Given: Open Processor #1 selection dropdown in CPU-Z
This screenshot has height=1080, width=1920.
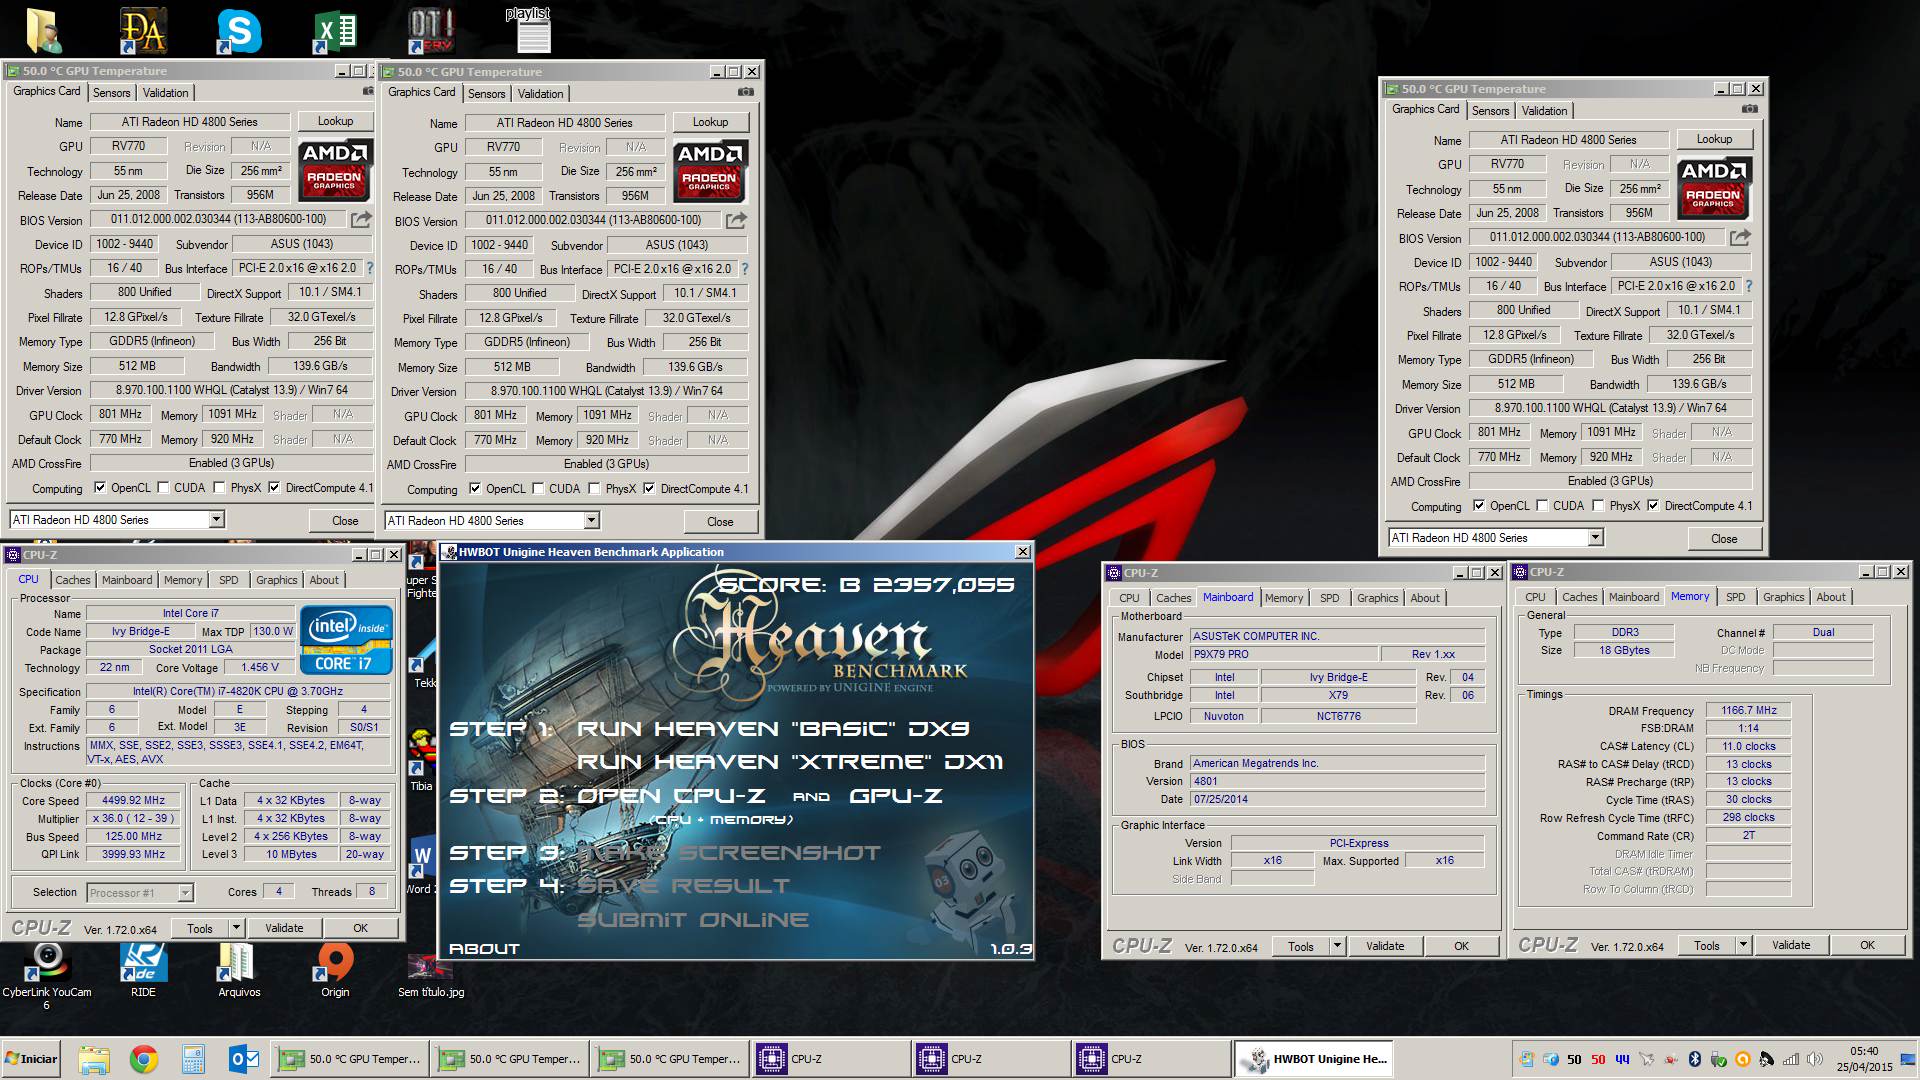Looking at the screenshot, I should pos(185,893).
